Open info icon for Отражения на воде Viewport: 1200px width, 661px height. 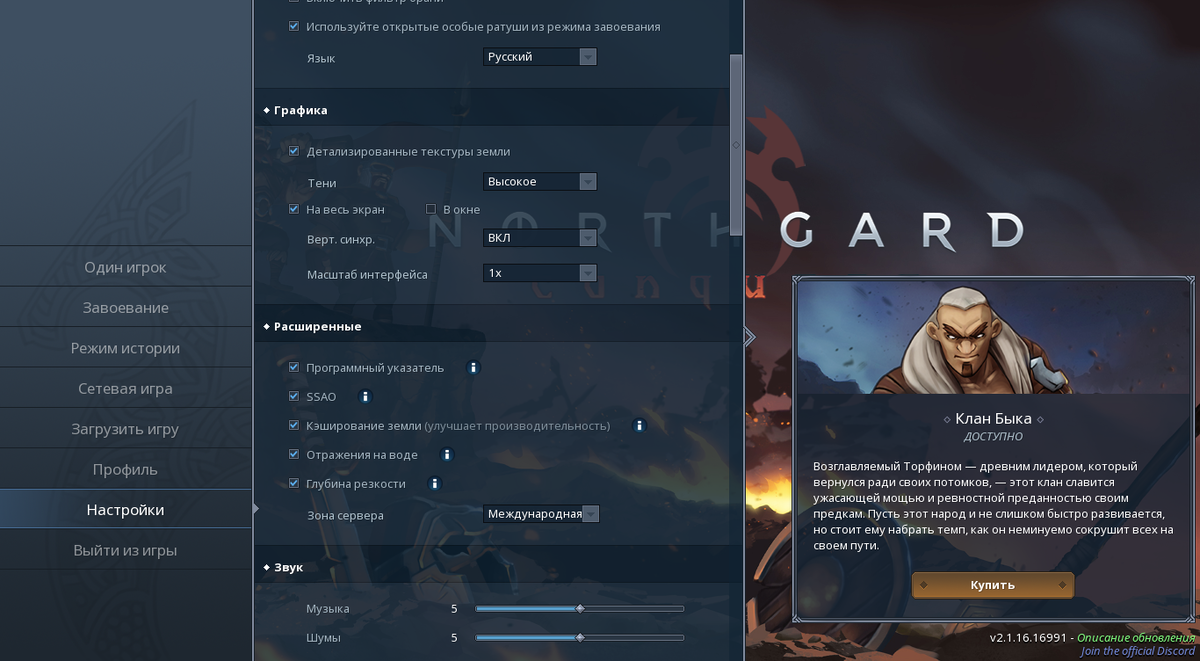click(x=447, y=455)
